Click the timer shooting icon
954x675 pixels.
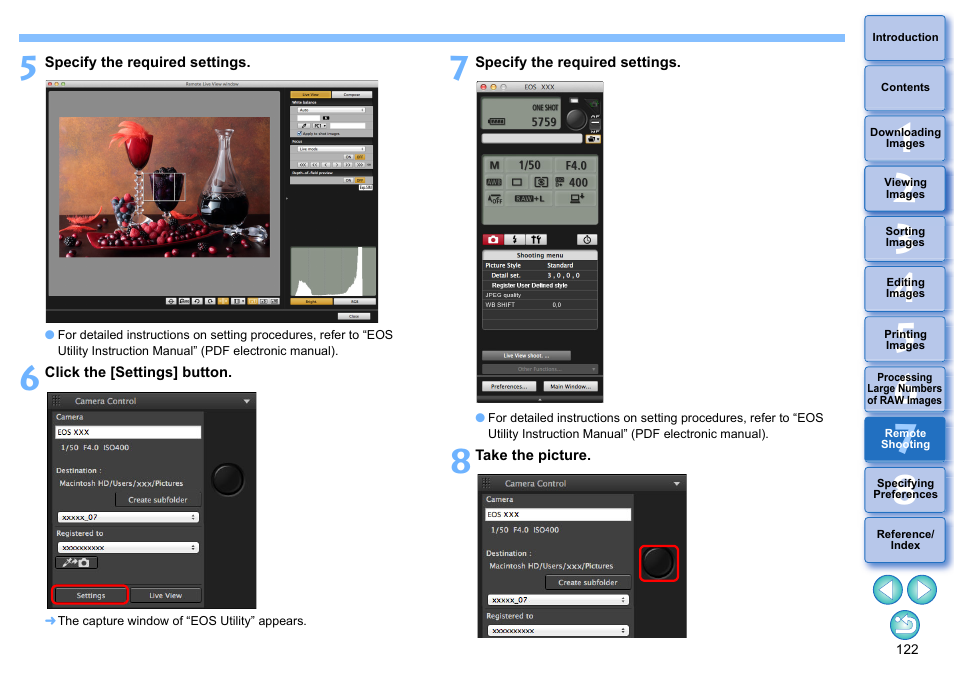point(587,240)
